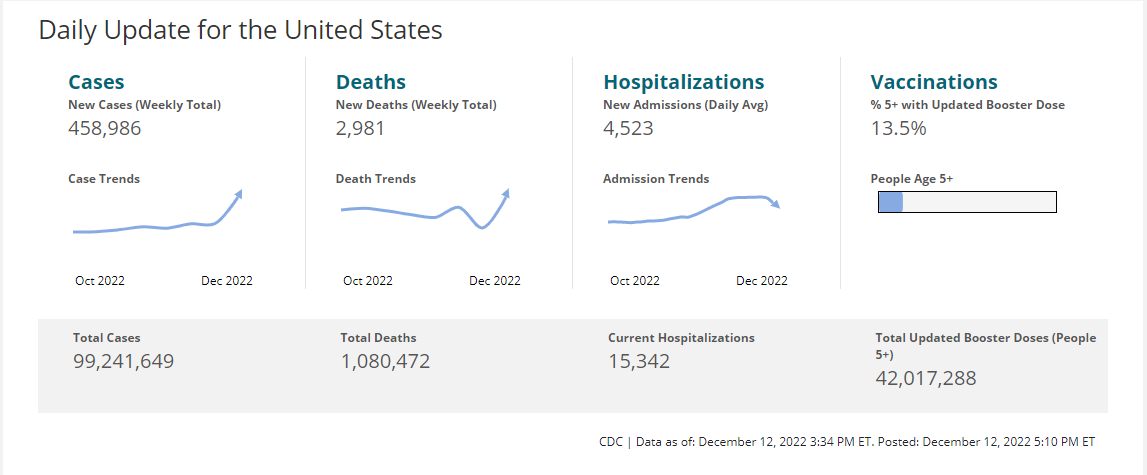Open the Cases heading link
The height and width of the screenshot is (475, 1147).
(96, 82)
